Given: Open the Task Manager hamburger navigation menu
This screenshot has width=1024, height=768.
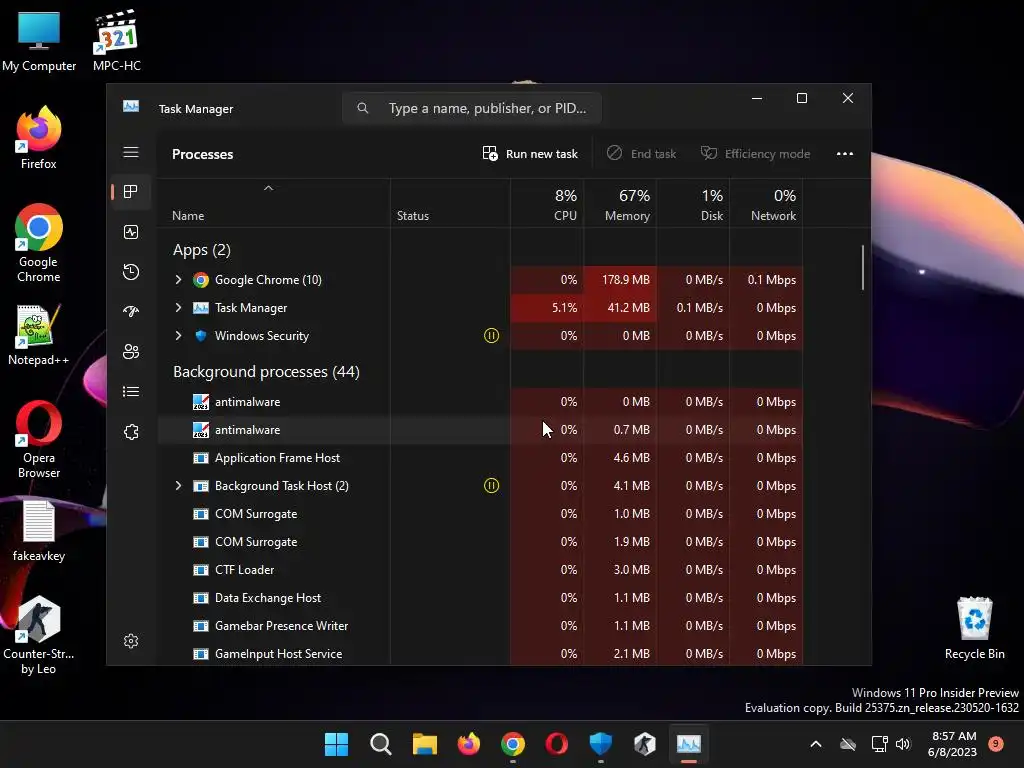Looking at the screenshot, I should click(131, 152).
